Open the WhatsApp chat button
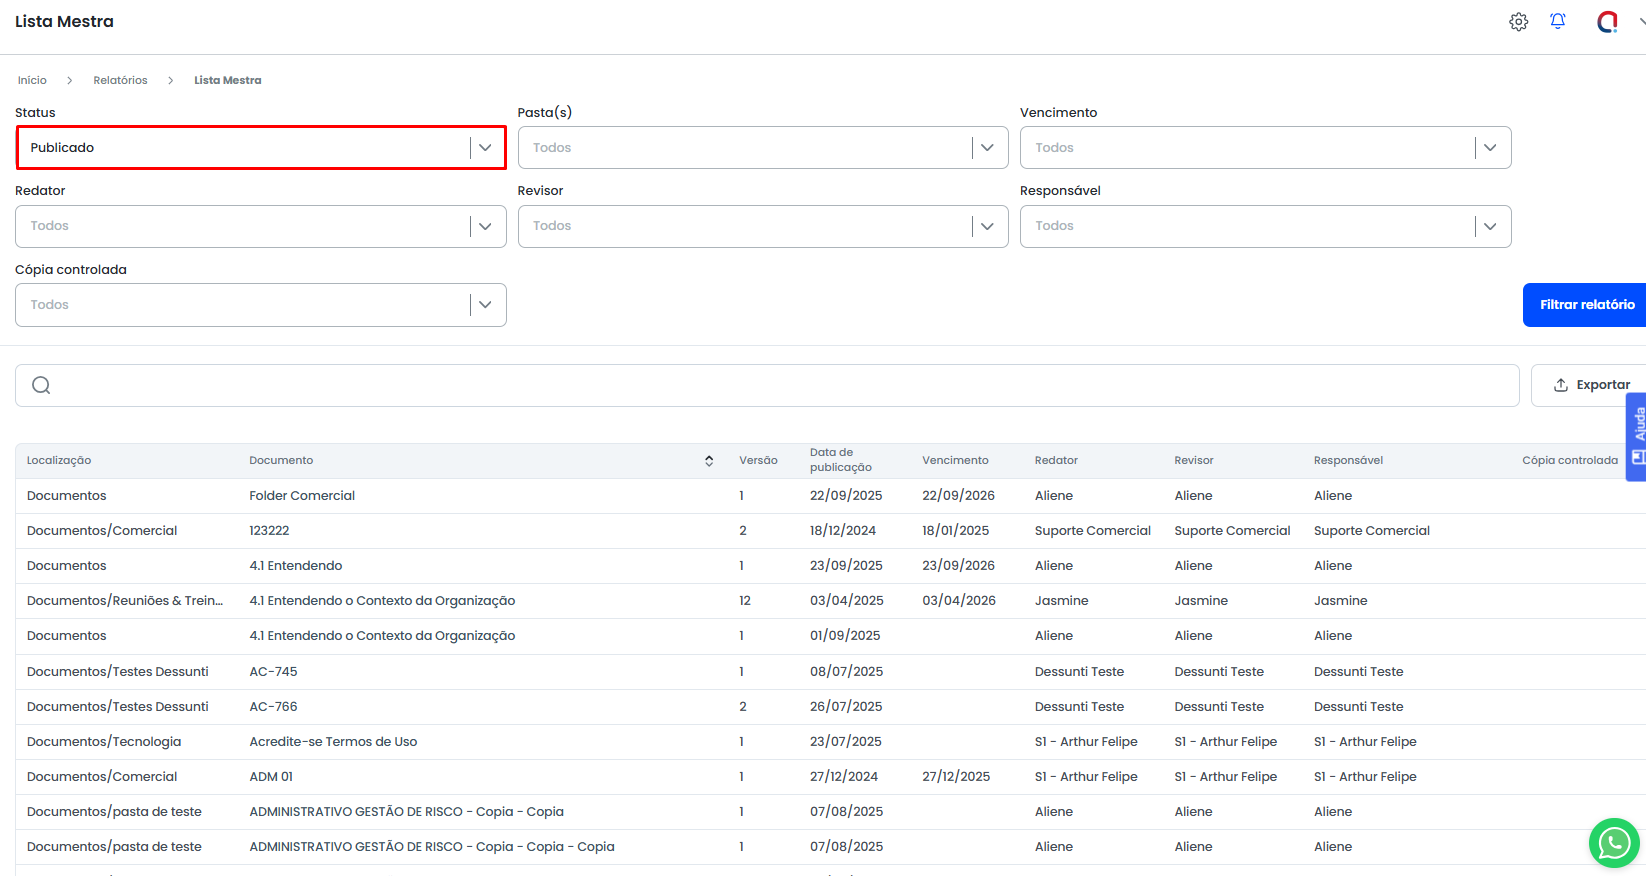Image resolution: width=1646 pixels, height=876 pixels. click(x=1613, y=843)
